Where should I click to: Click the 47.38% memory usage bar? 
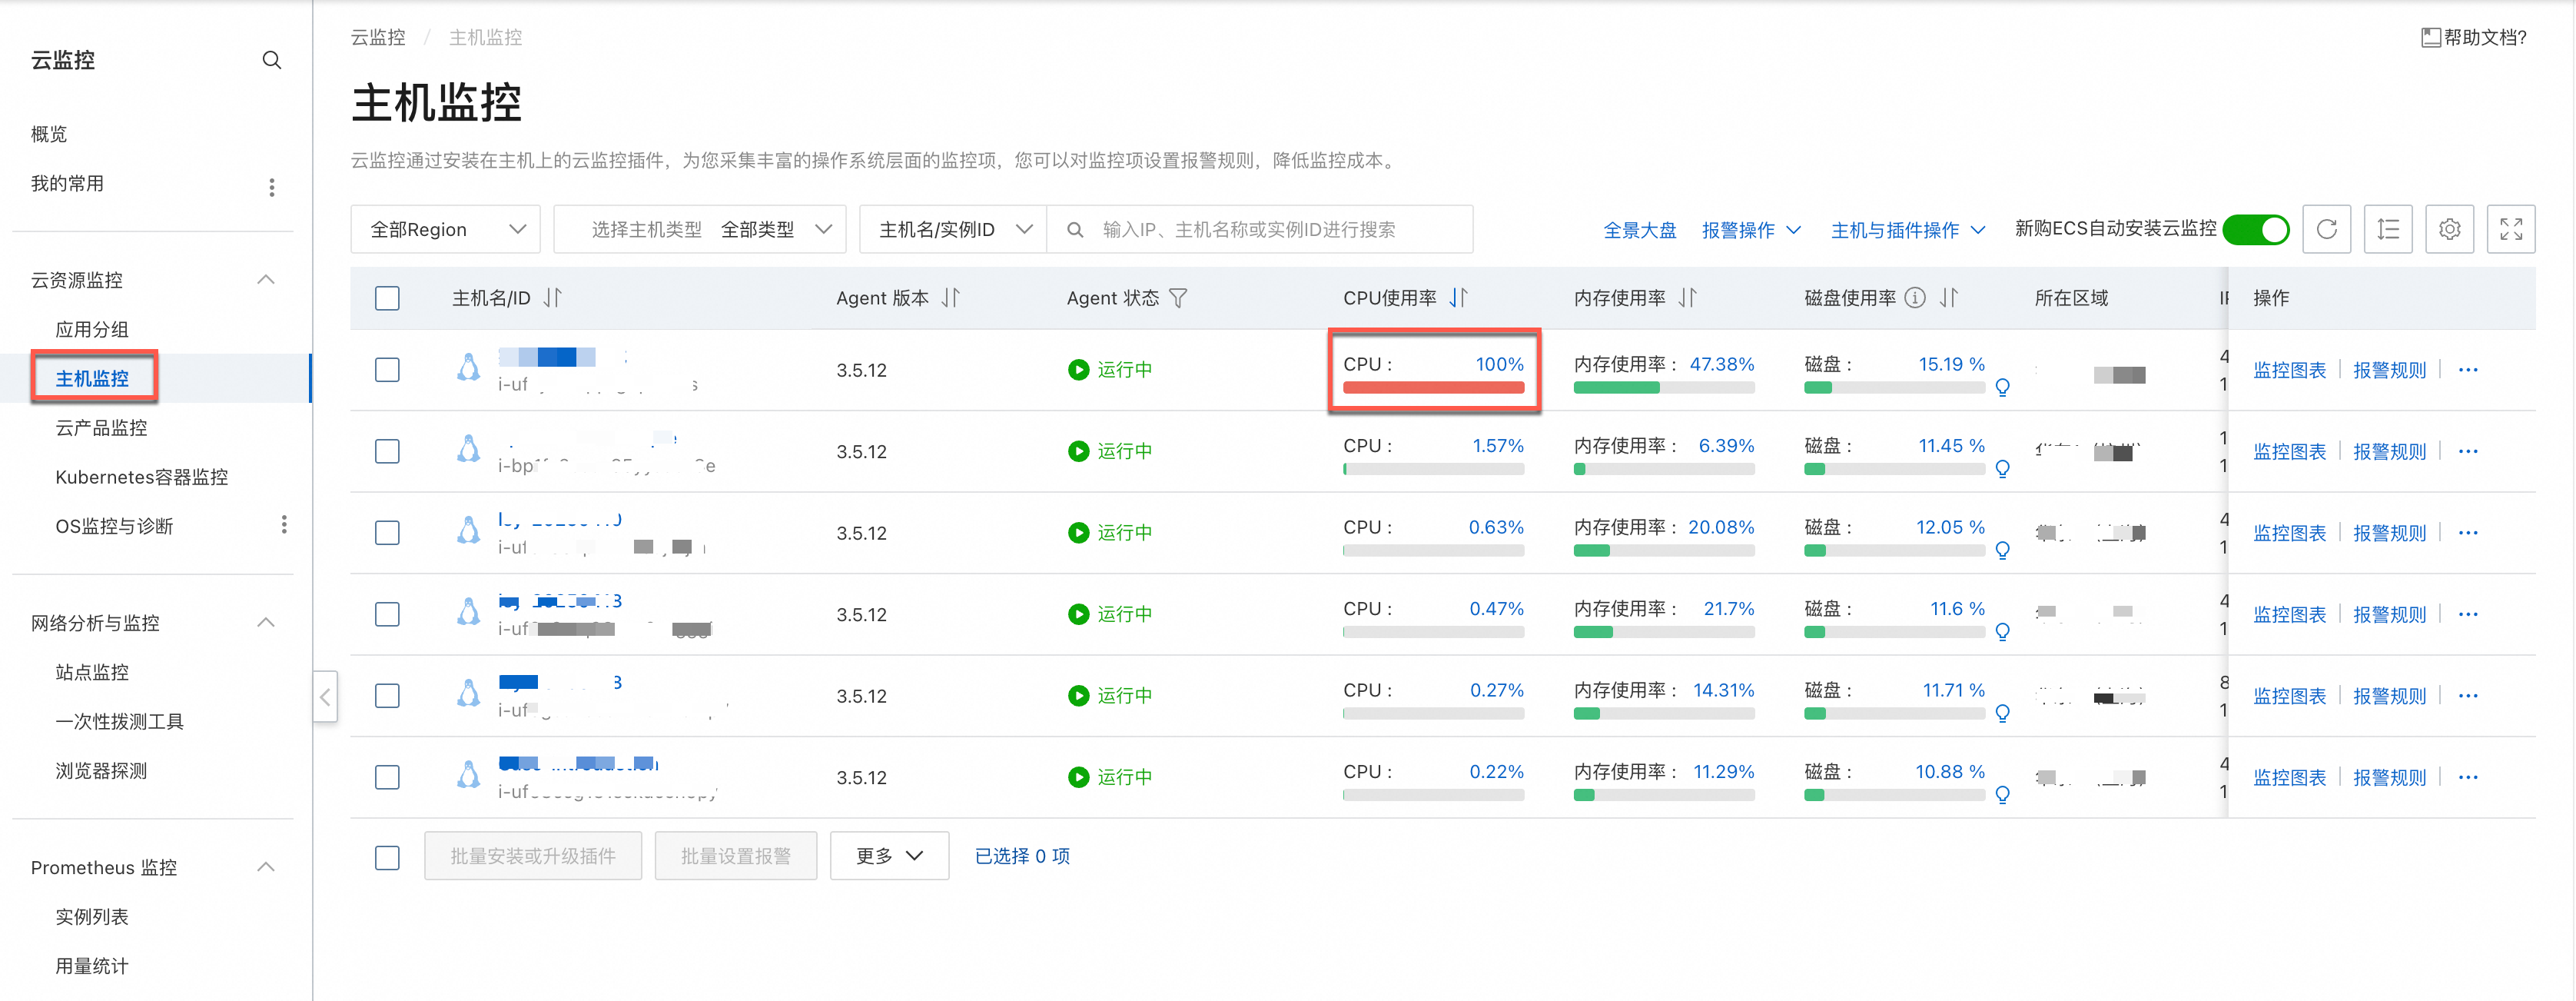[x=1664, y=388]
